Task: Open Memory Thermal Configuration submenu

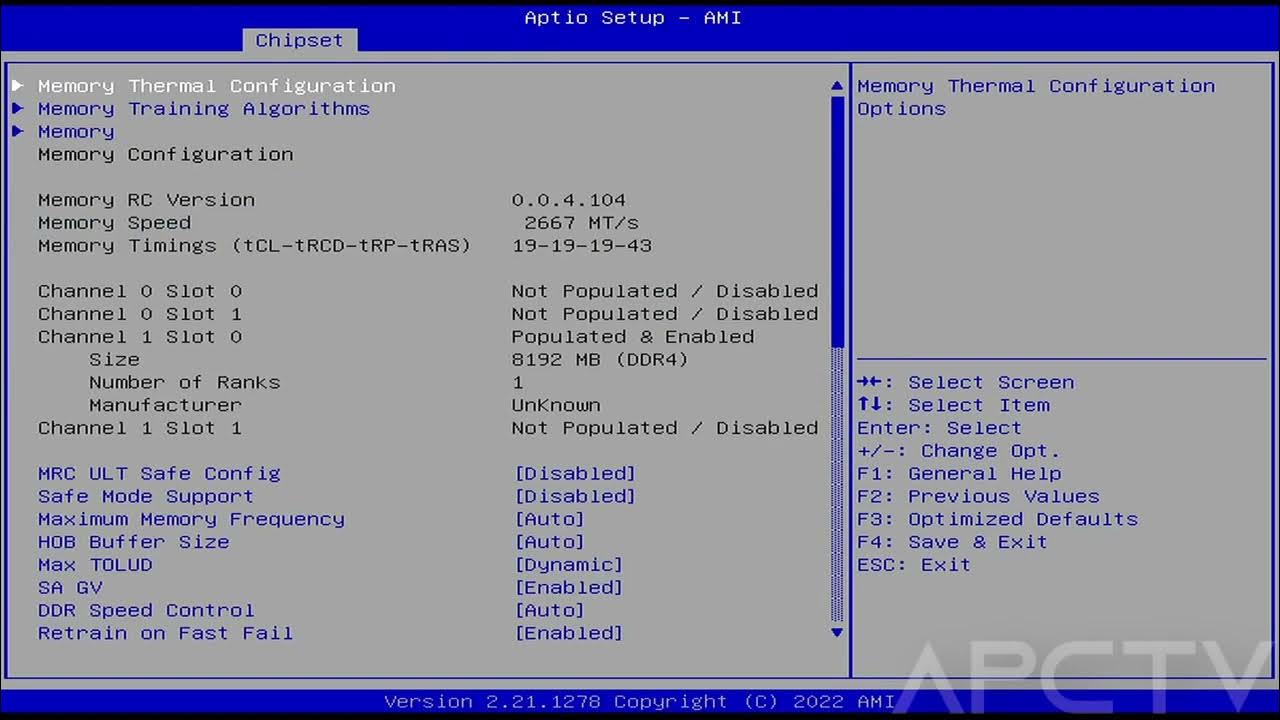Action: click(x=217, y=86)
